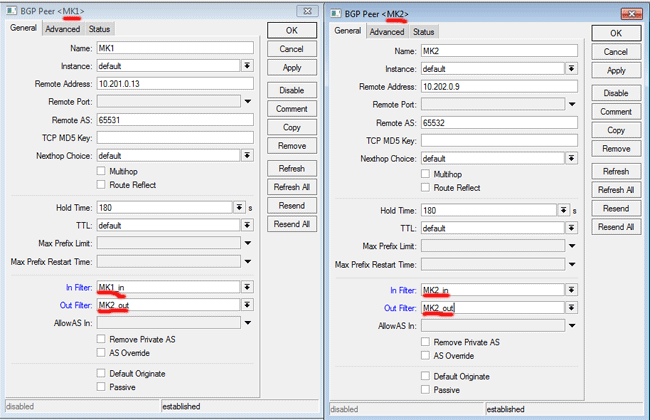The height and width of the screenshot is (420, 650).
Task: Expand Out Filter dropdown in MK1 window
Action: point(247,305)
